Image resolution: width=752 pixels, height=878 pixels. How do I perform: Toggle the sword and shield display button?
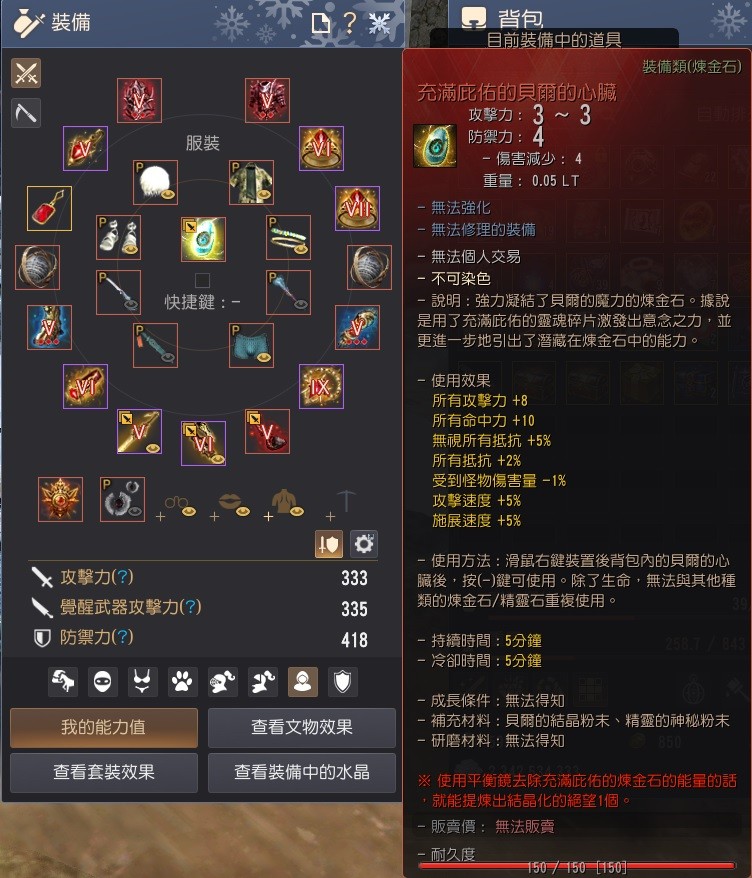[329, 544]
